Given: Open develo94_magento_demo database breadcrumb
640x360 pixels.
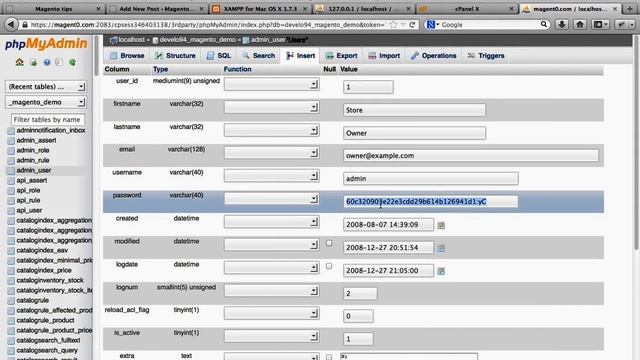Looking at the screenshot, I should pos(198,40).
